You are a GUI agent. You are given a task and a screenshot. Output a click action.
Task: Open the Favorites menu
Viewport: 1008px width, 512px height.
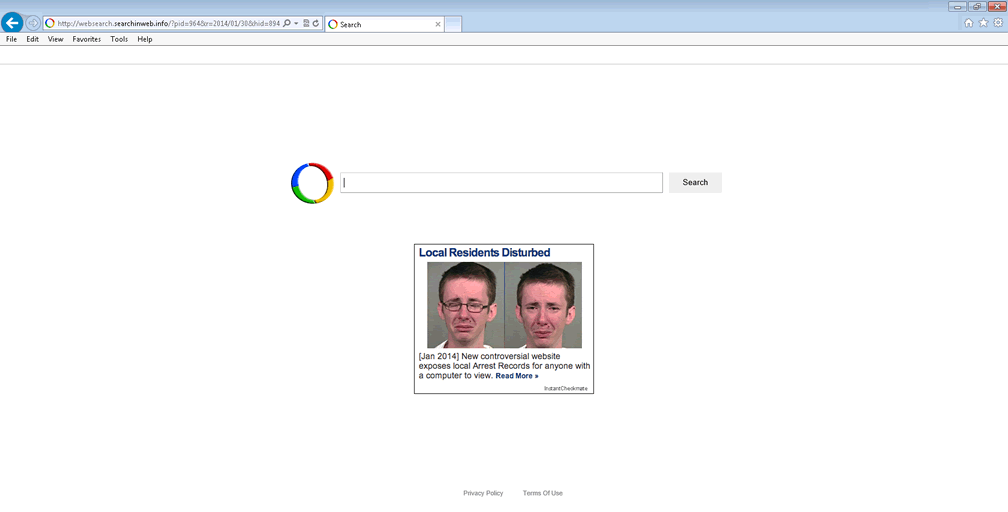click(x=86, y=39)
